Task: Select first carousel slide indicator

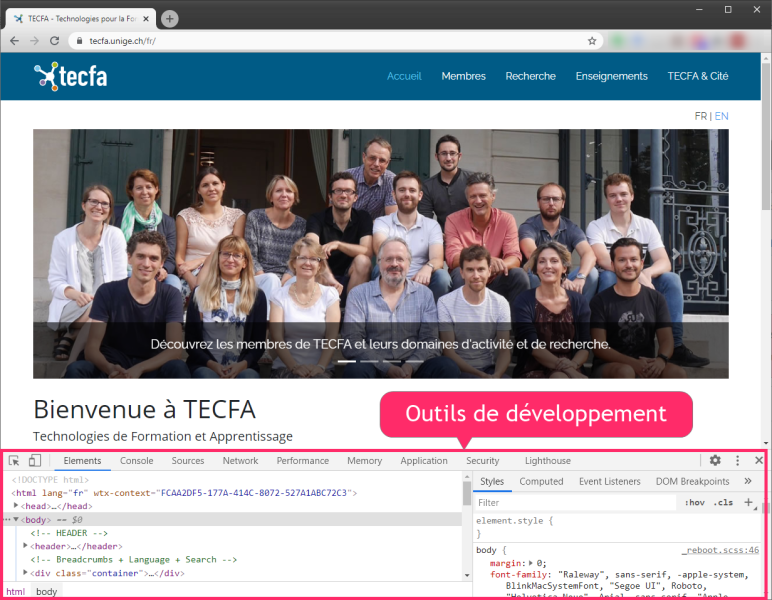Action: (x=347, y=361)
